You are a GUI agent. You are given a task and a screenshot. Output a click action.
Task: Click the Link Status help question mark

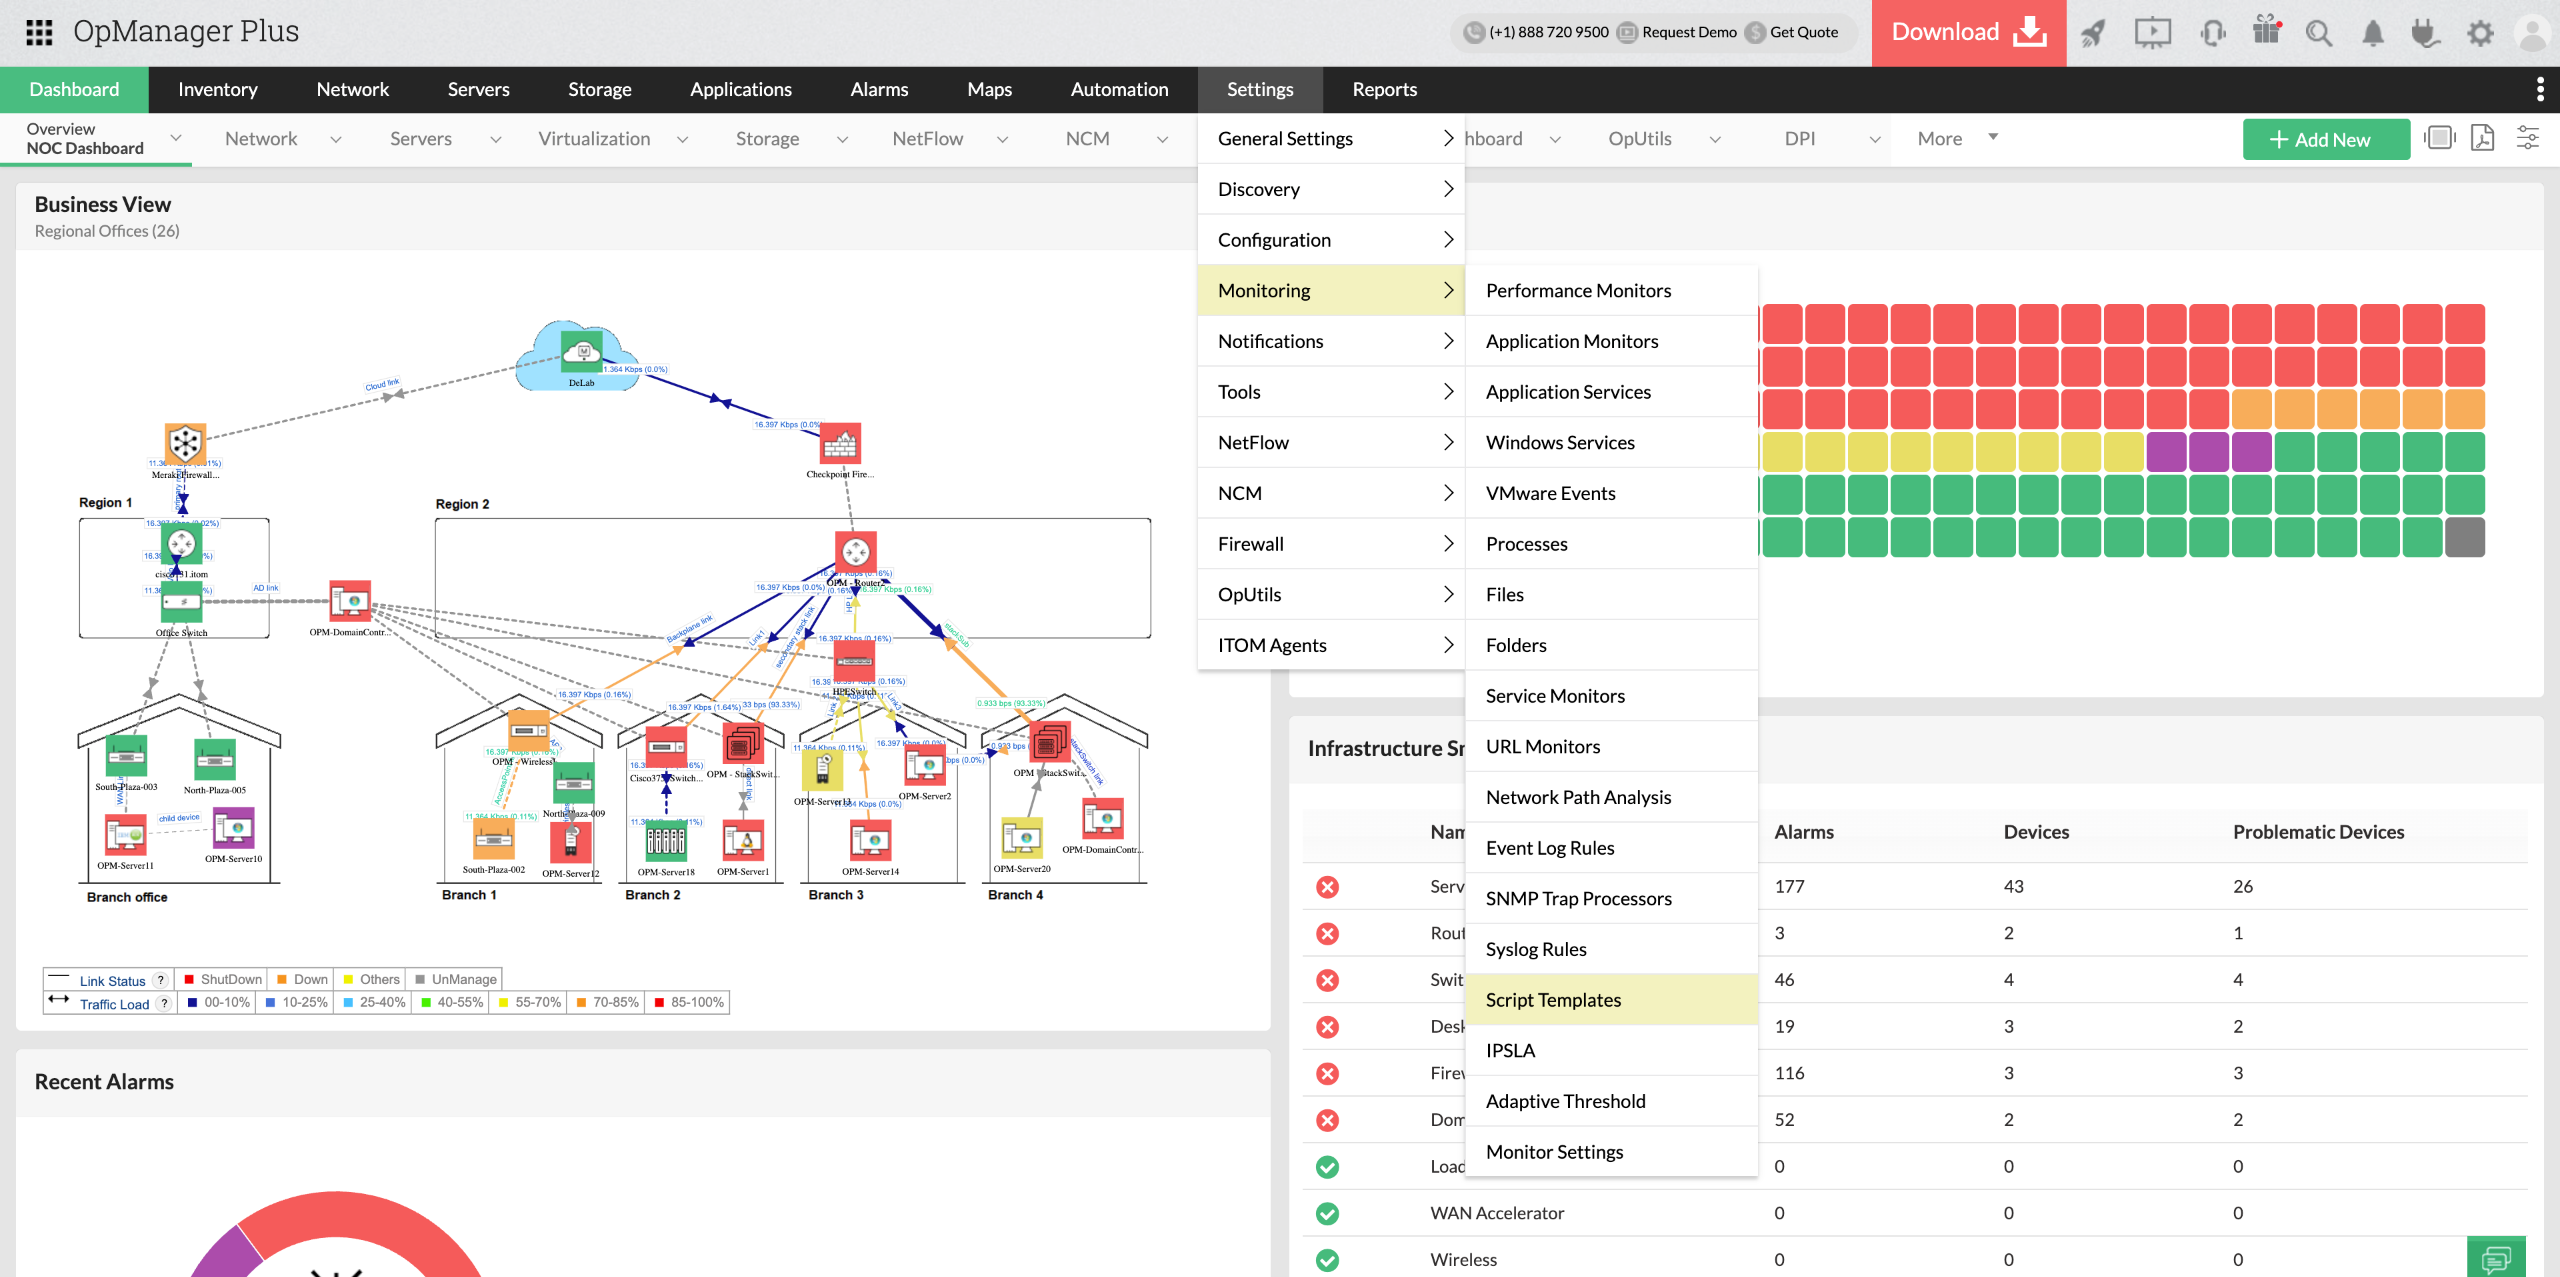160,980
